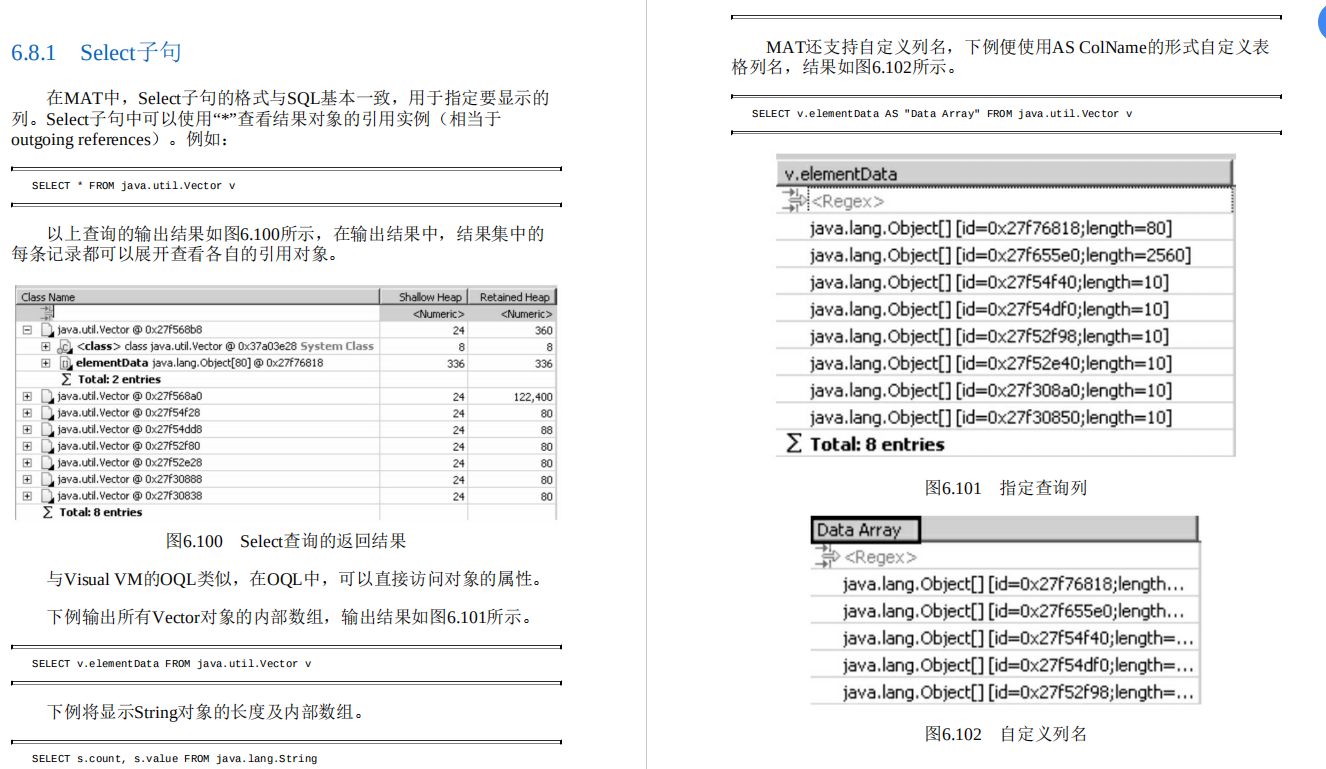The image size is (1326, 769).
Task: Select row id=0x27f30850;length=10
Action: pos(1005,417)
